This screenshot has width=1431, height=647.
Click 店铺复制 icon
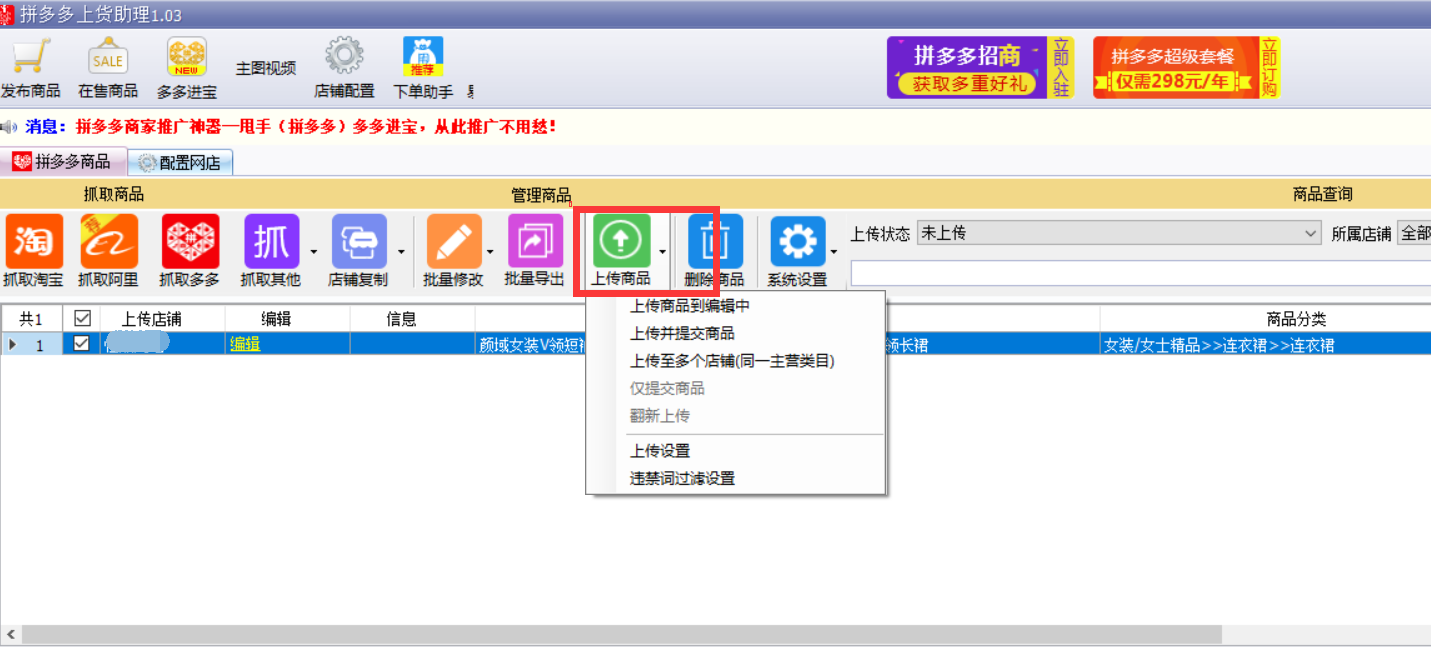tap(359, 242)
